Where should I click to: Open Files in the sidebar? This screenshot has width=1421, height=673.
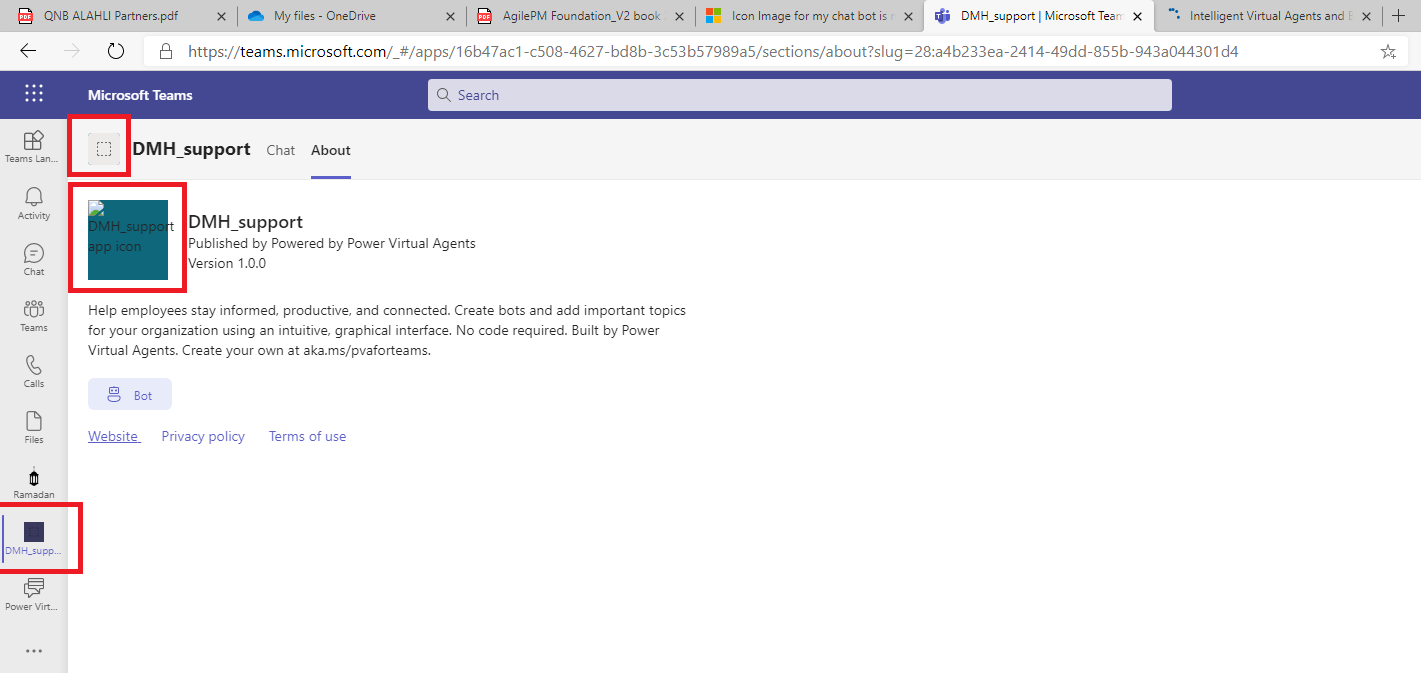click(34, 427)
